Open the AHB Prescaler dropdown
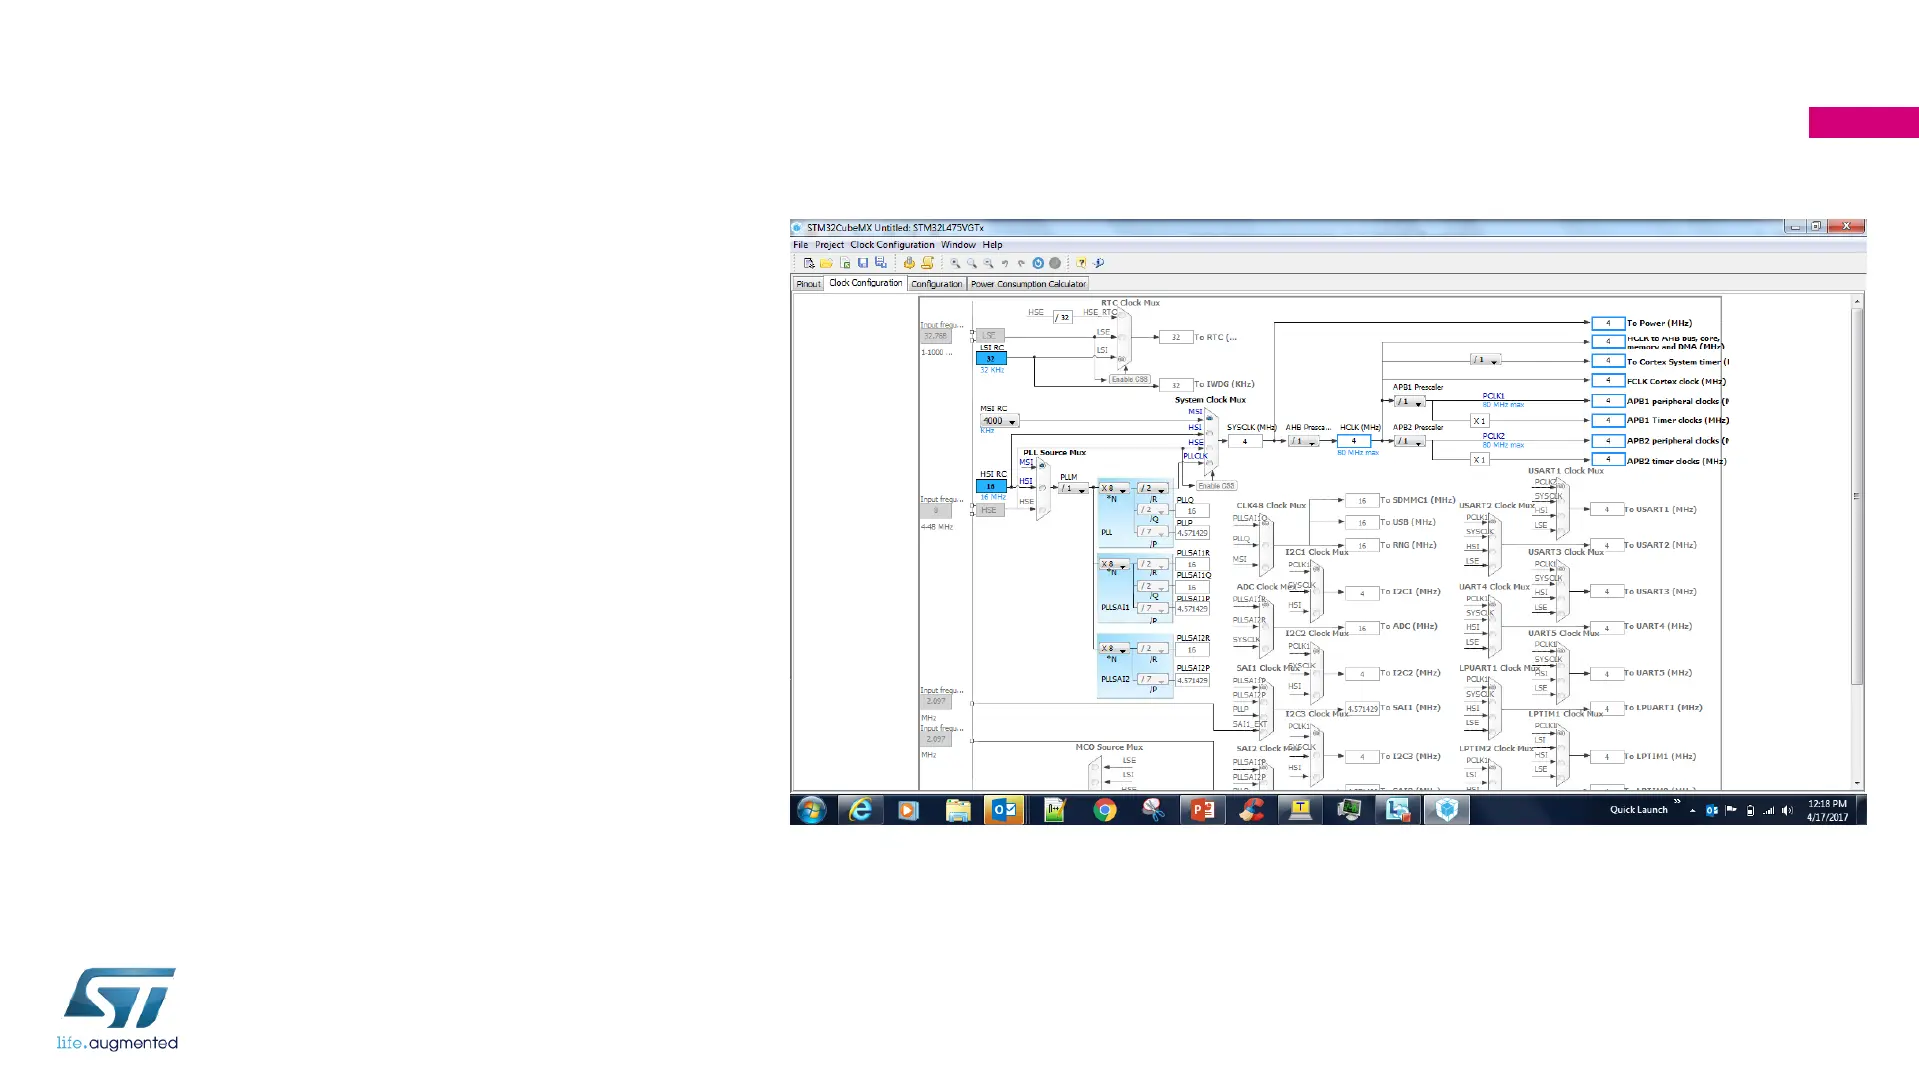 [1303, 441]
